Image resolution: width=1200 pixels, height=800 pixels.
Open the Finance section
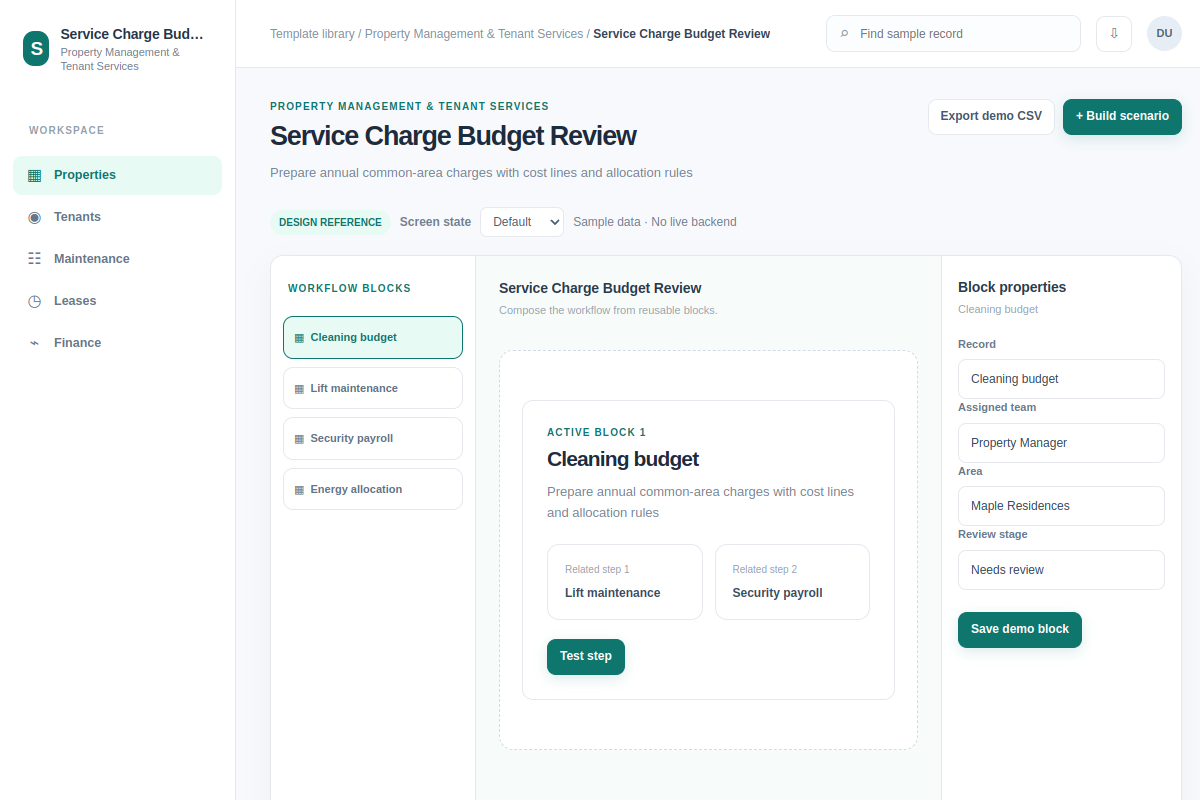click(118, 343)
